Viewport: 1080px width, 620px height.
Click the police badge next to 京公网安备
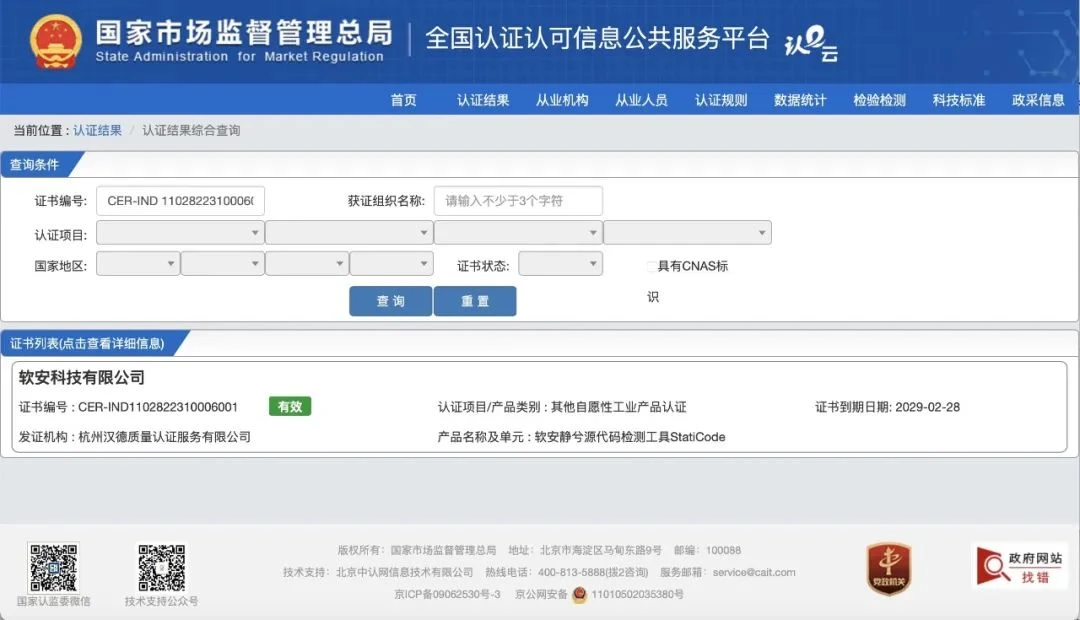[579, 594]
